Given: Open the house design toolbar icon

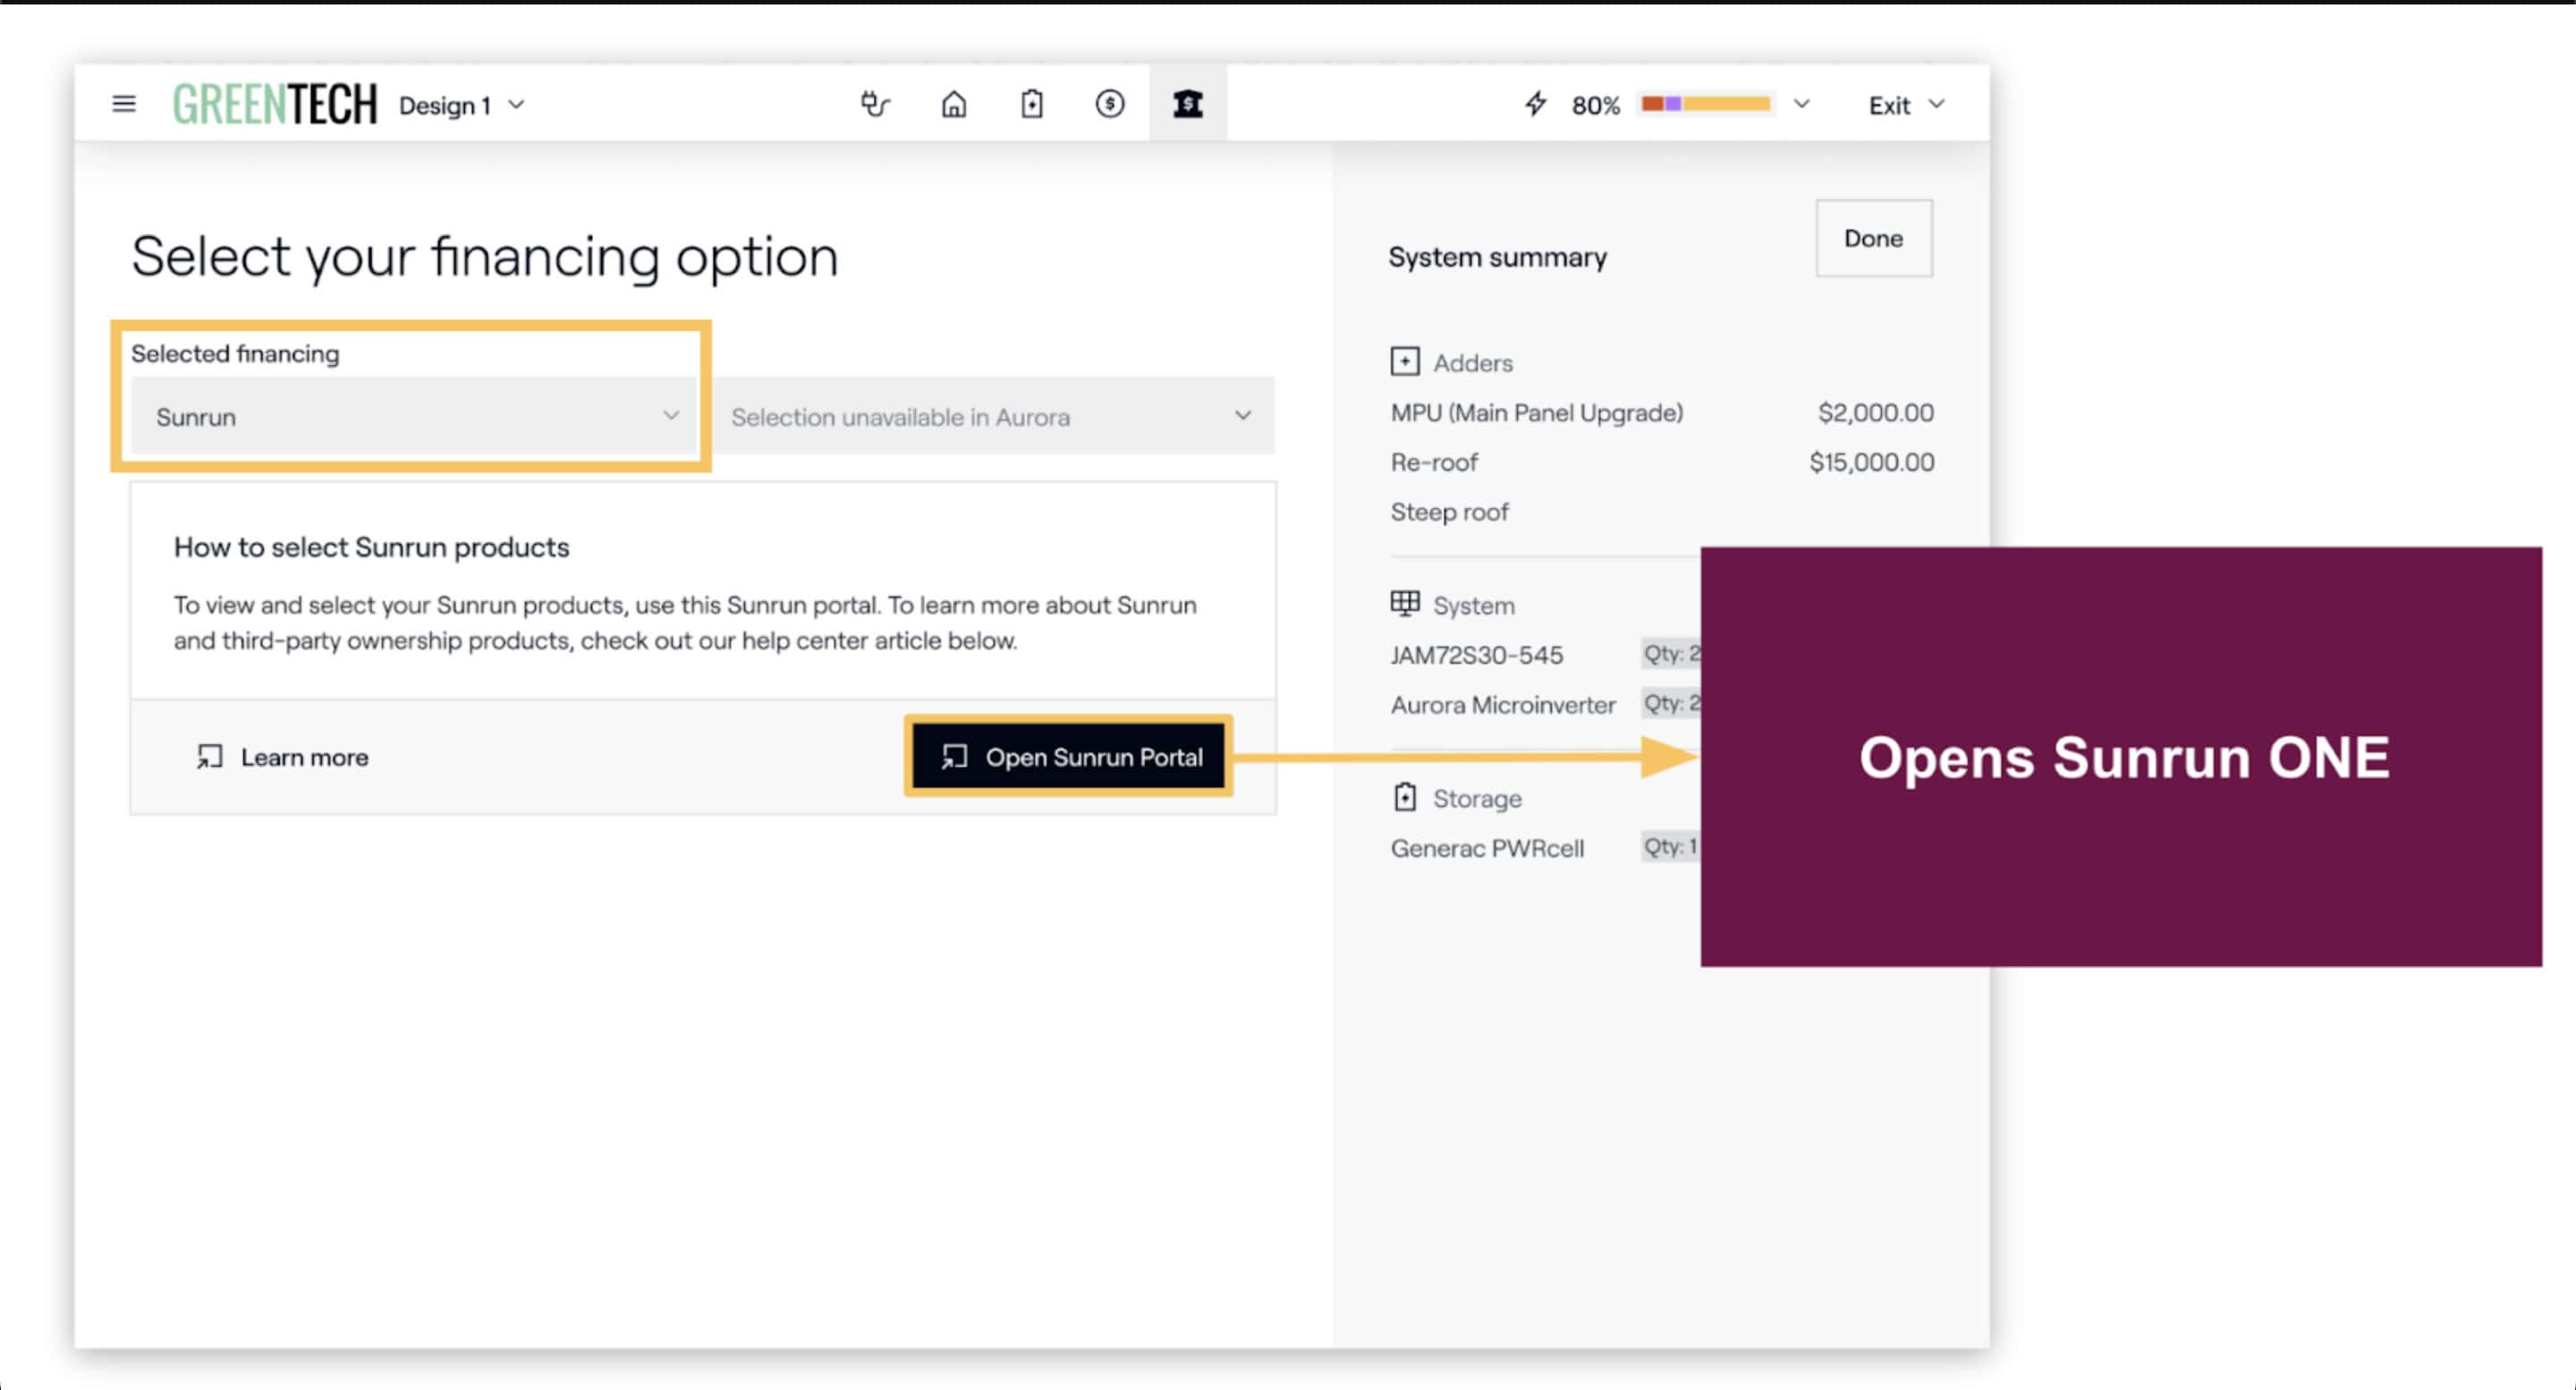Looking at the screenshot, I should pos(954,104).
